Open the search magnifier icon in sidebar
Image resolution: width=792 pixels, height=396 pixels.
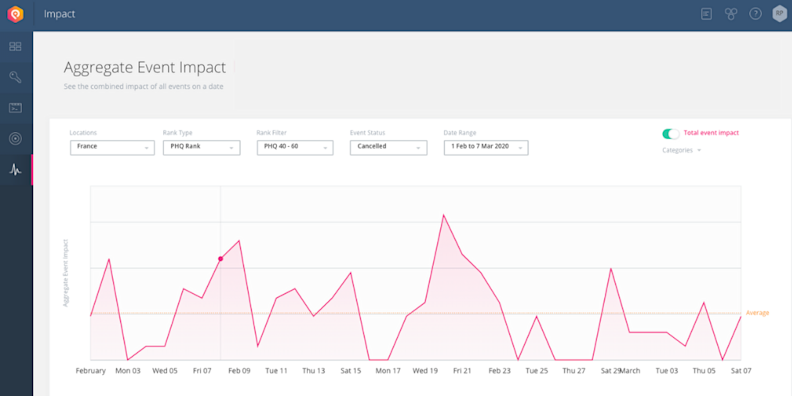pos(15,77)
